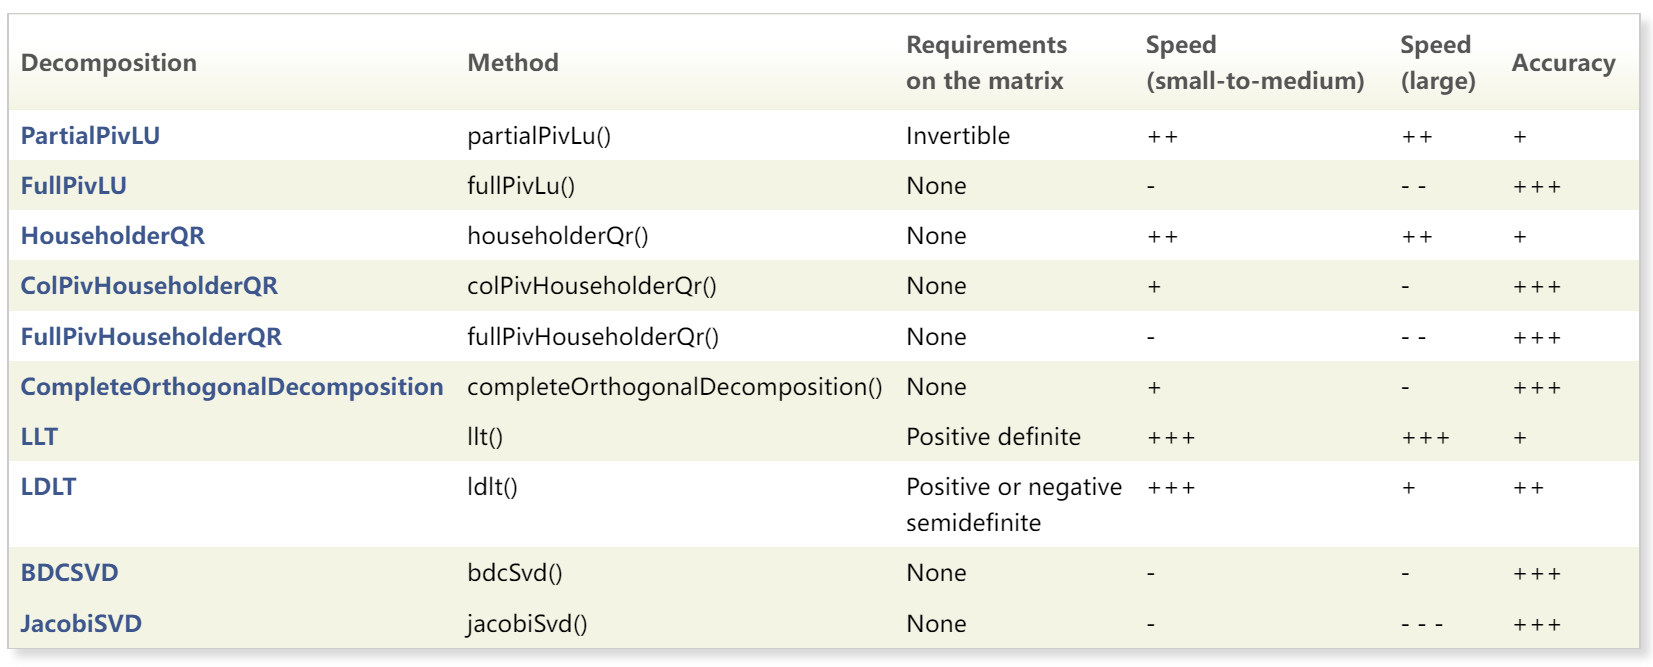Open the FullPivHouseholderQR link

click(151, 337)
